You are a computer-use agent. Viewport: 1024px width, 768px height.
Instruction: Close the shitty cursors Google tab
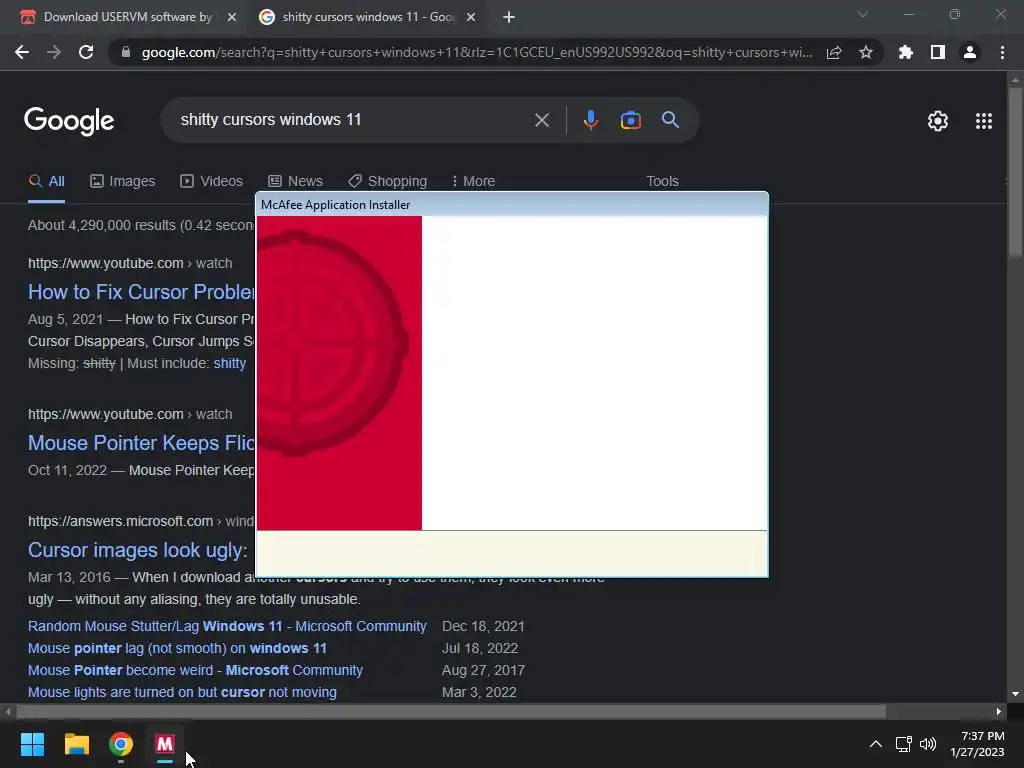coord(471,17)
